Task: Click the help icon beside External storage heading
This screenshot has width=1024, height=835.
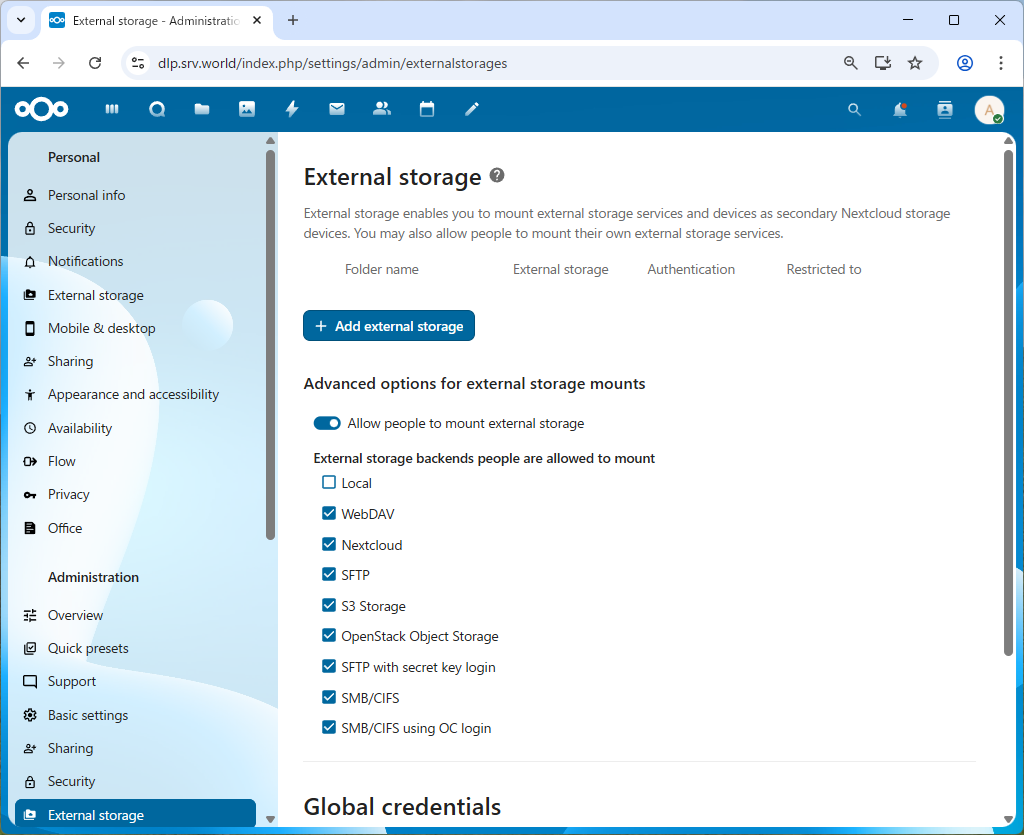Action: point(497,176)
